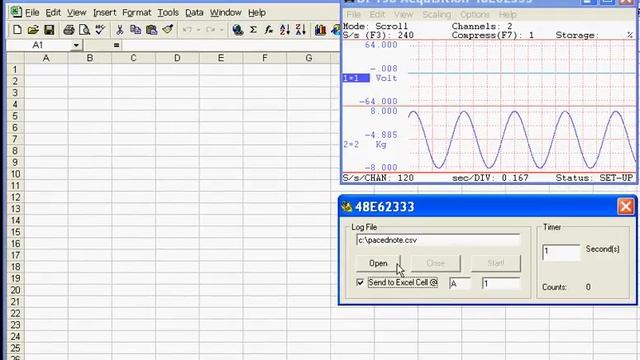This screenshot has height=360, width=640.
Task: Open the Excel Edit menu
Action: tap(53, 13)
